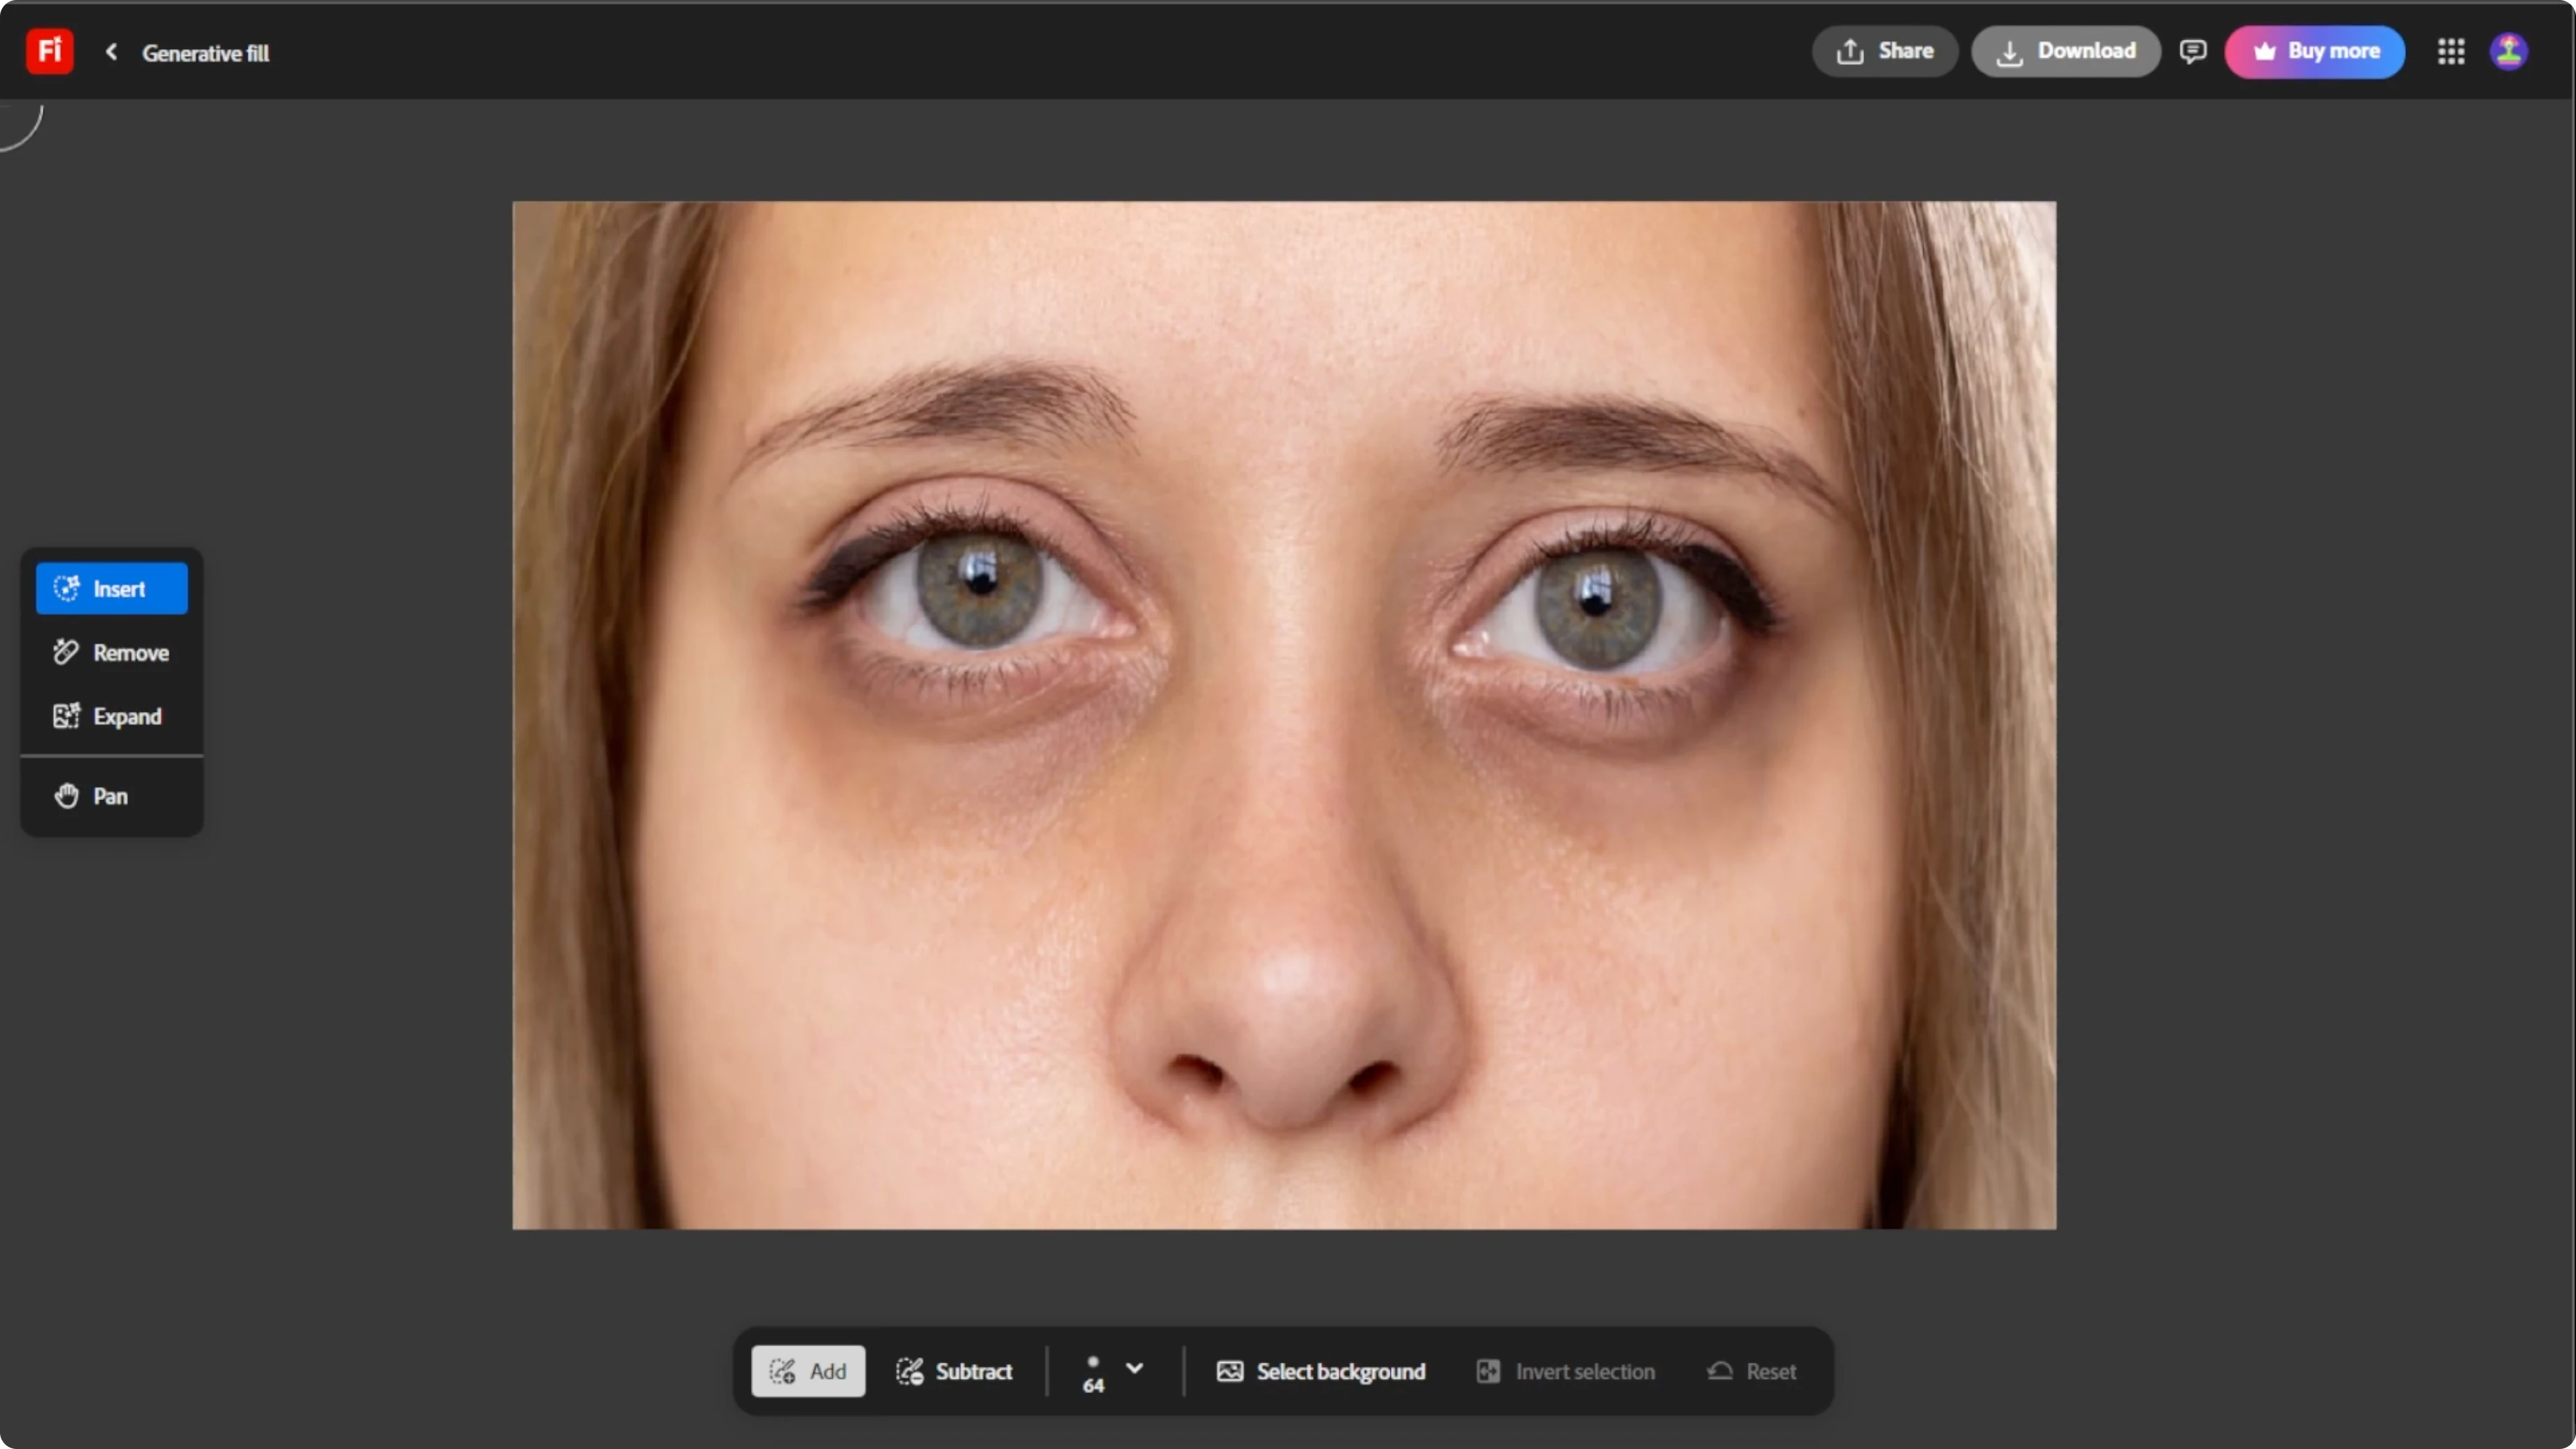
Task: Open the feedback comment icon
Action: [x=2192, y=51]
